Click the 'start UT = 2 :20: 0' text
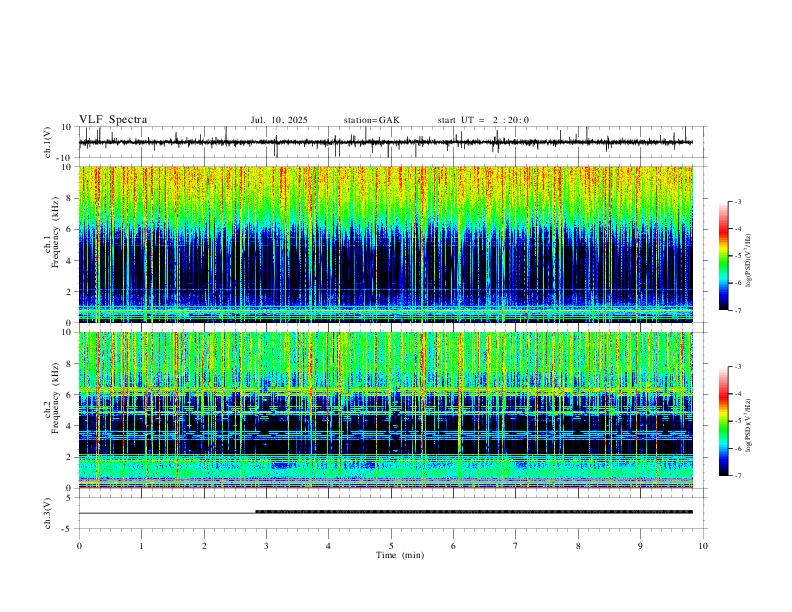Image resolution: width=792 pixels, height=612 pixels. (483, 120)
